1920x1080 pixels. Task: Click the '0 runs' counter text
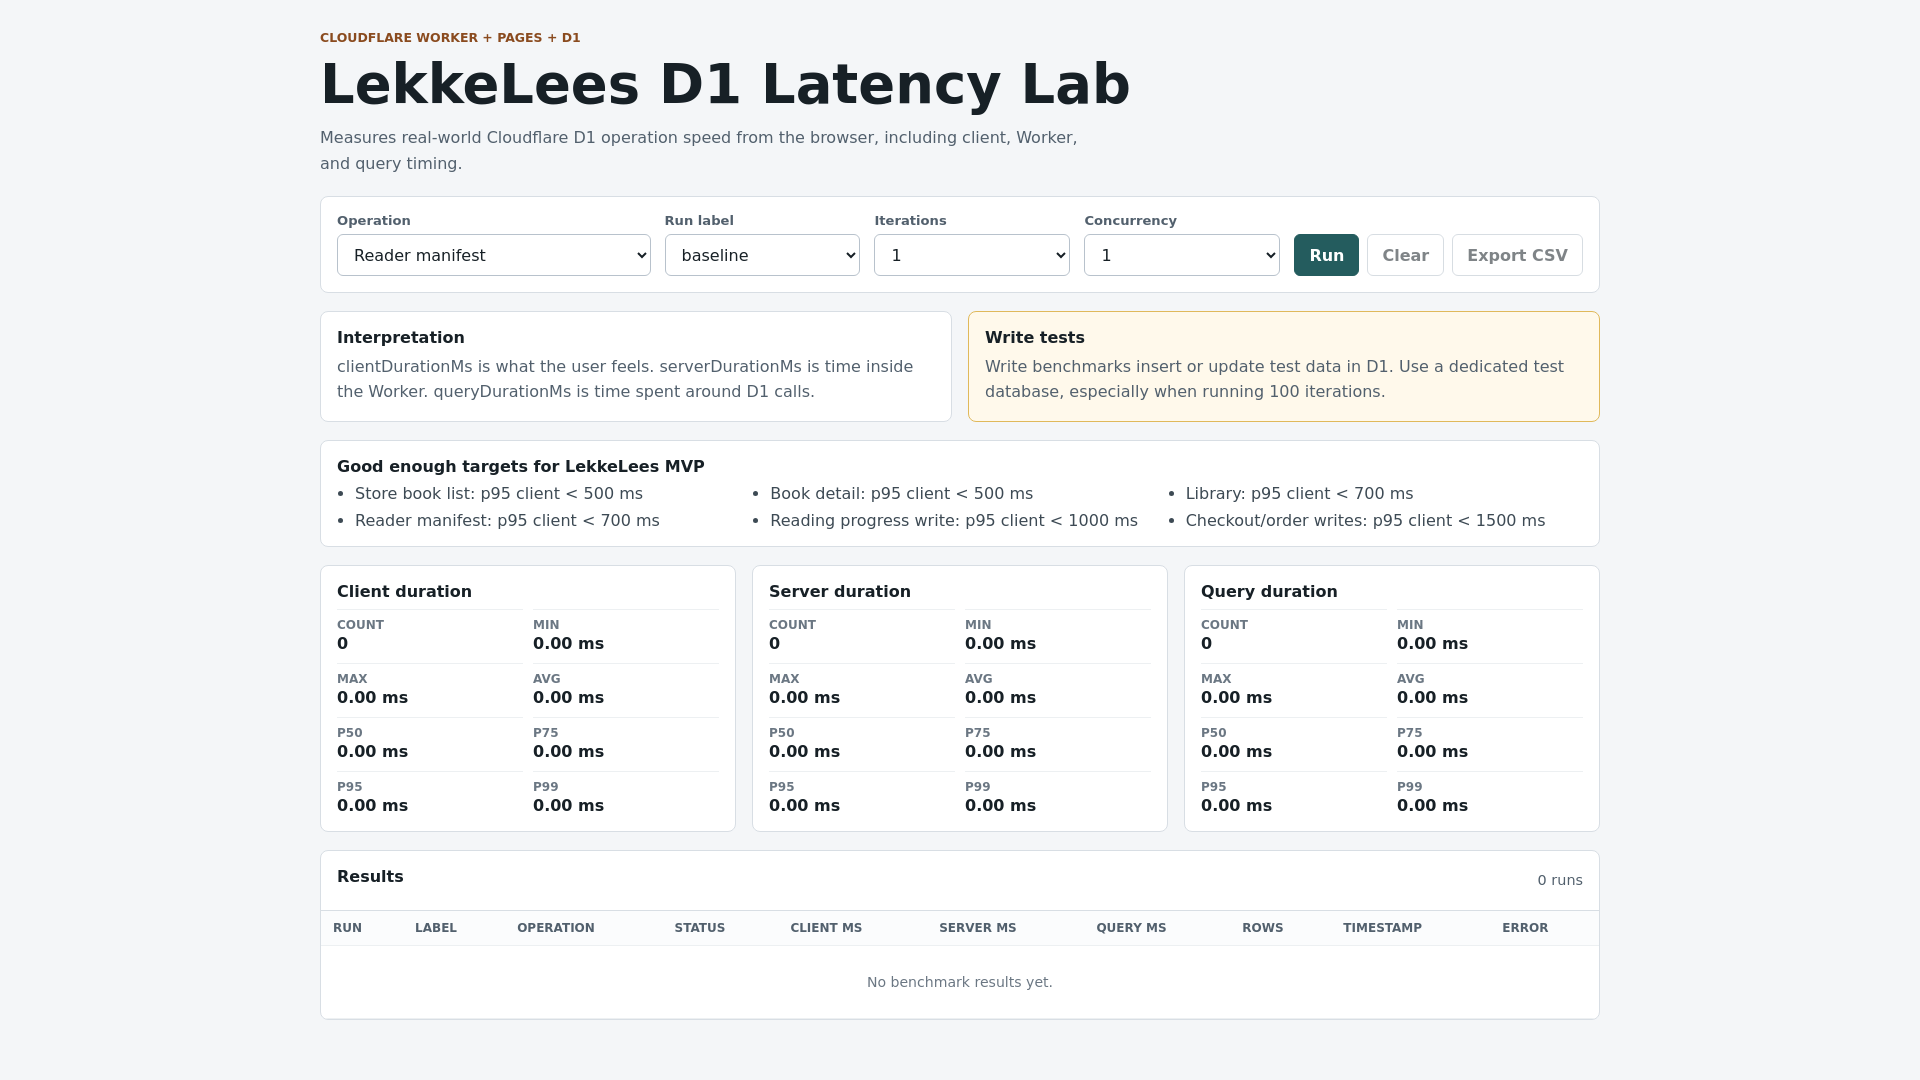click(x=1560, y=880)
